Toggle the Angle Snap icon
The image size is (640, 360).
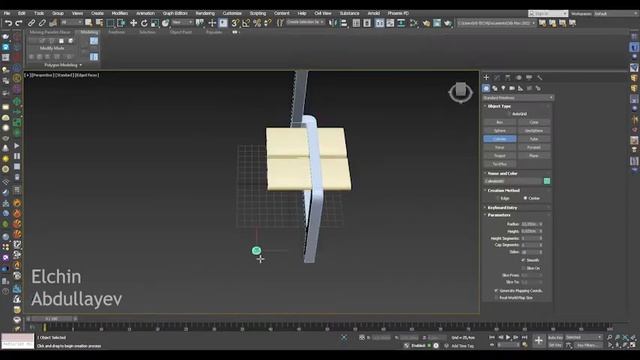[246, 23]
